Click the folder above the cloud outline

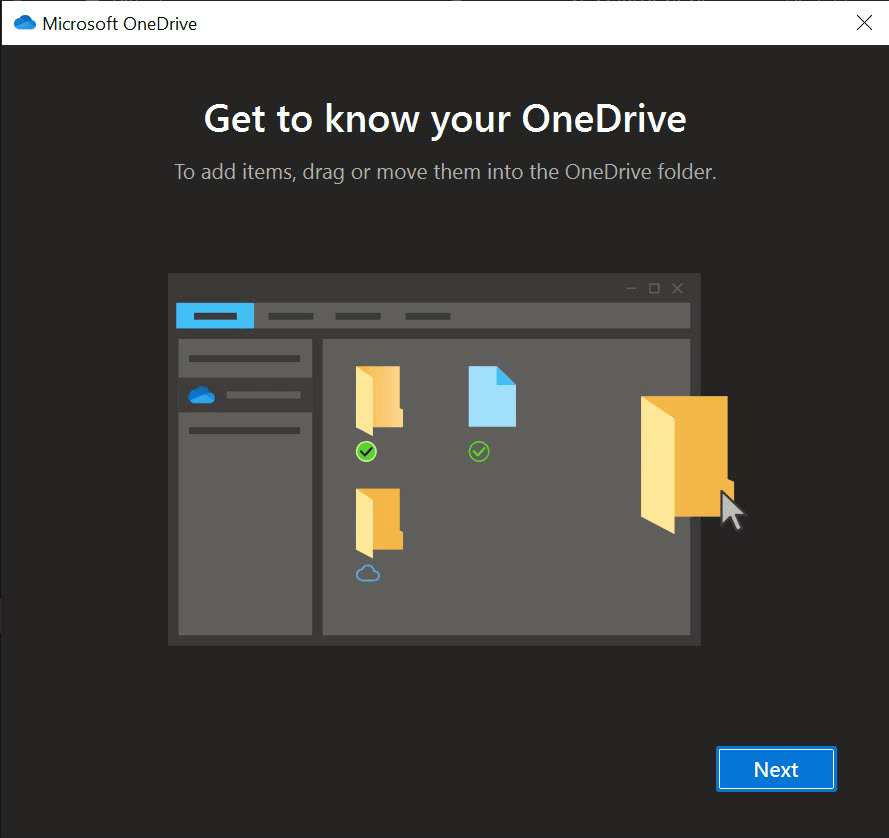378,521
